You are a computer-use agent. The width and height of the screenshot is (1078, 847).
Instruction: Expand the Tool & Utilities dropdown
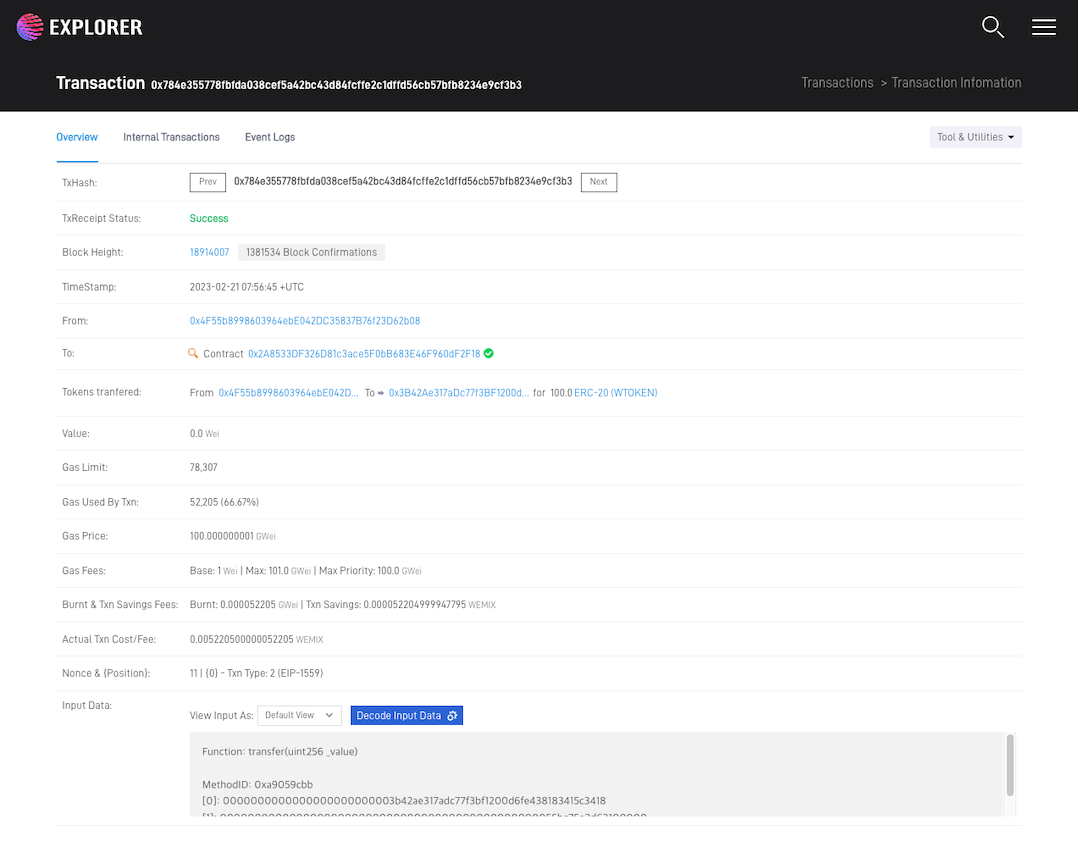point(975,138)
